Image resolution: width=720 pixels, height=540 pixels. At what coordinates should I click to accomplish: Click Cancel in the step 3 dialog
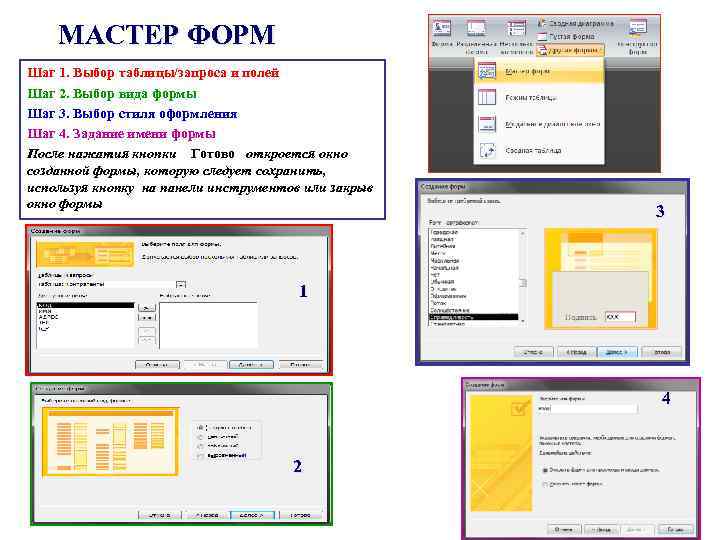pos(533,352)
